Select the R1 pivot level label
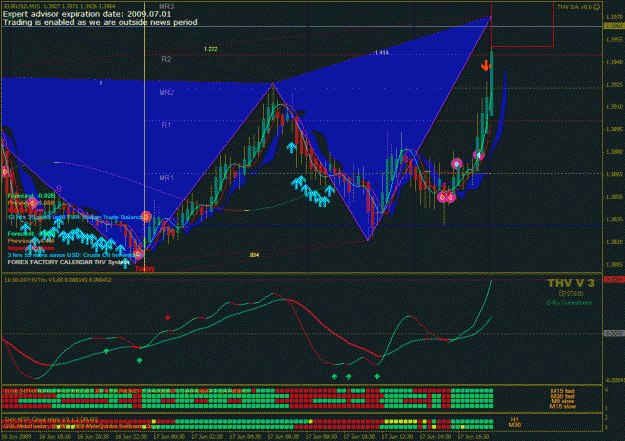This screenshot has width=625, height=441. coord(166,125)
